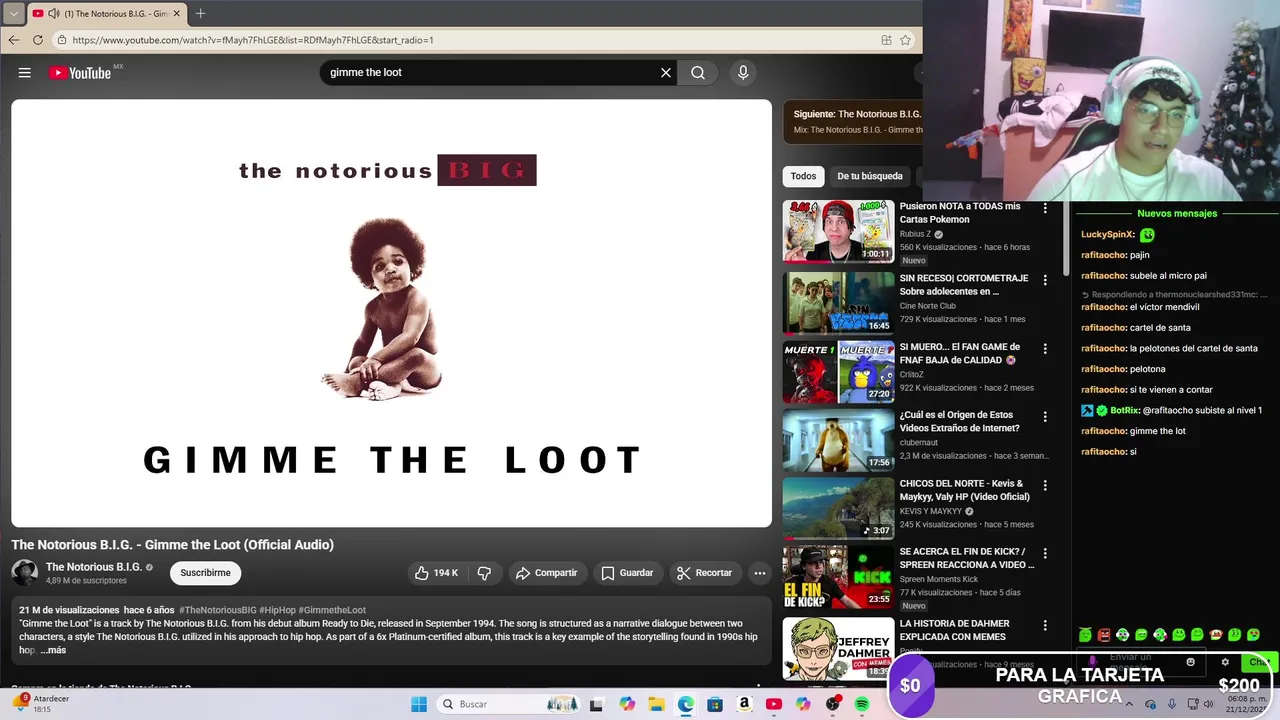Open the #GimmetheLoot hashtag link

coord(333,610)
